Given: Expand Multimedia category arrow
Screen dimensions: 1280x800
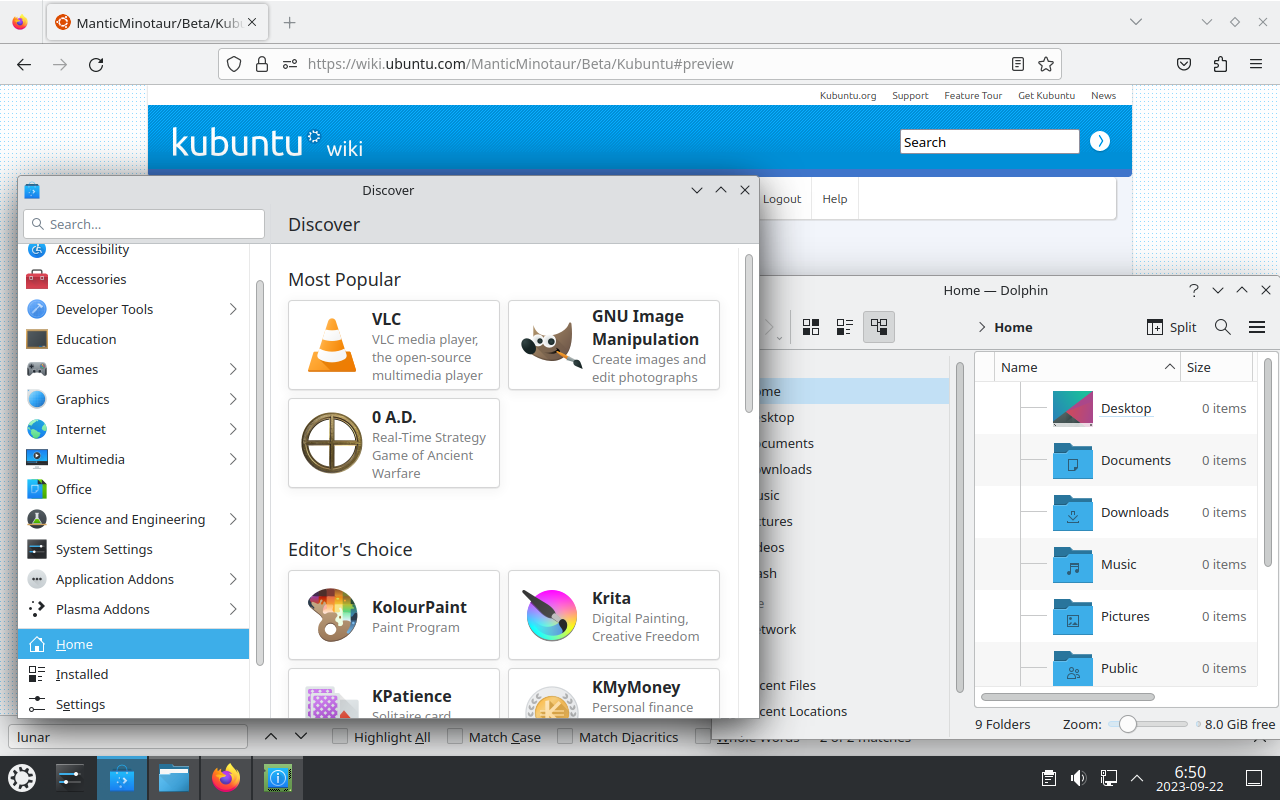Looking at the screenshot, I should (x=233, y=459).
